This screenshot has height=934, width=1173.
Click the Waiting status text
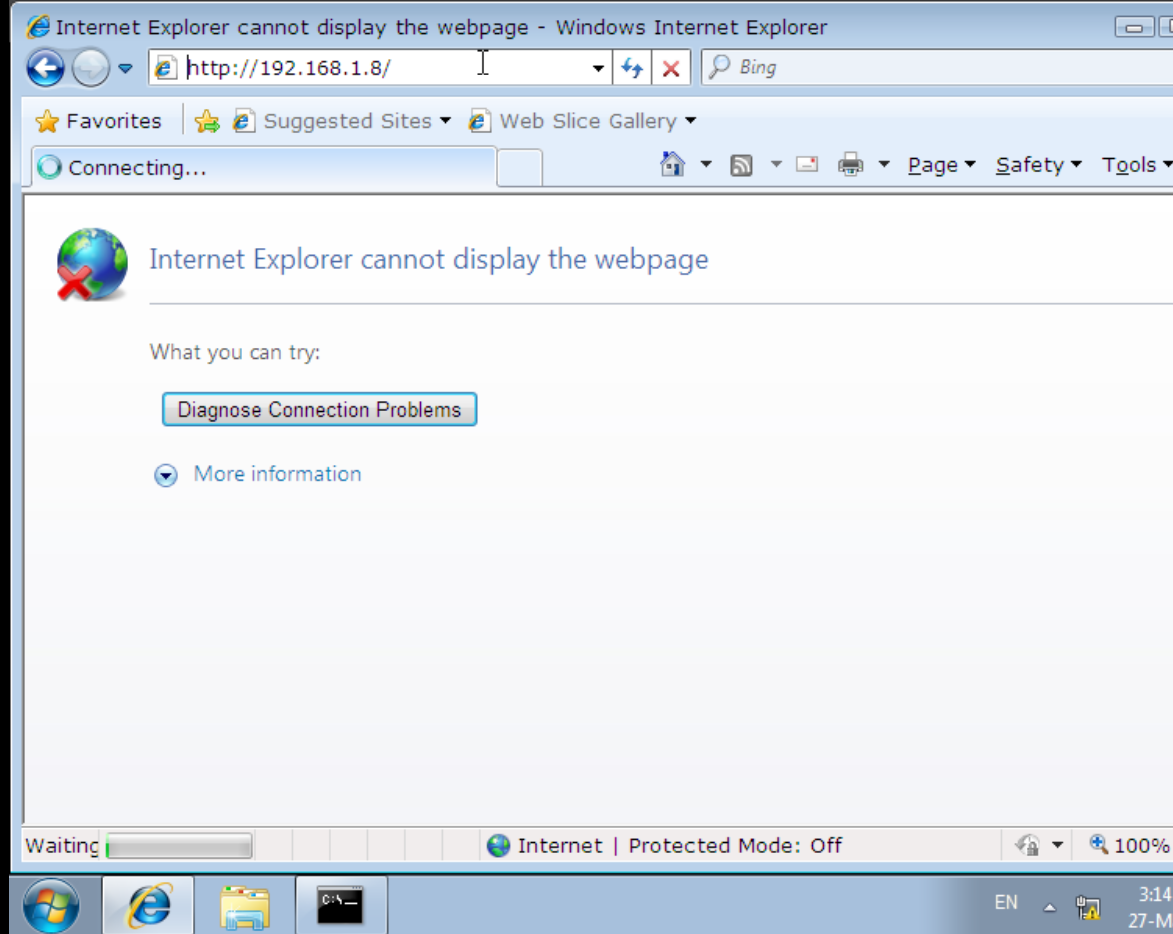point(61,846)
